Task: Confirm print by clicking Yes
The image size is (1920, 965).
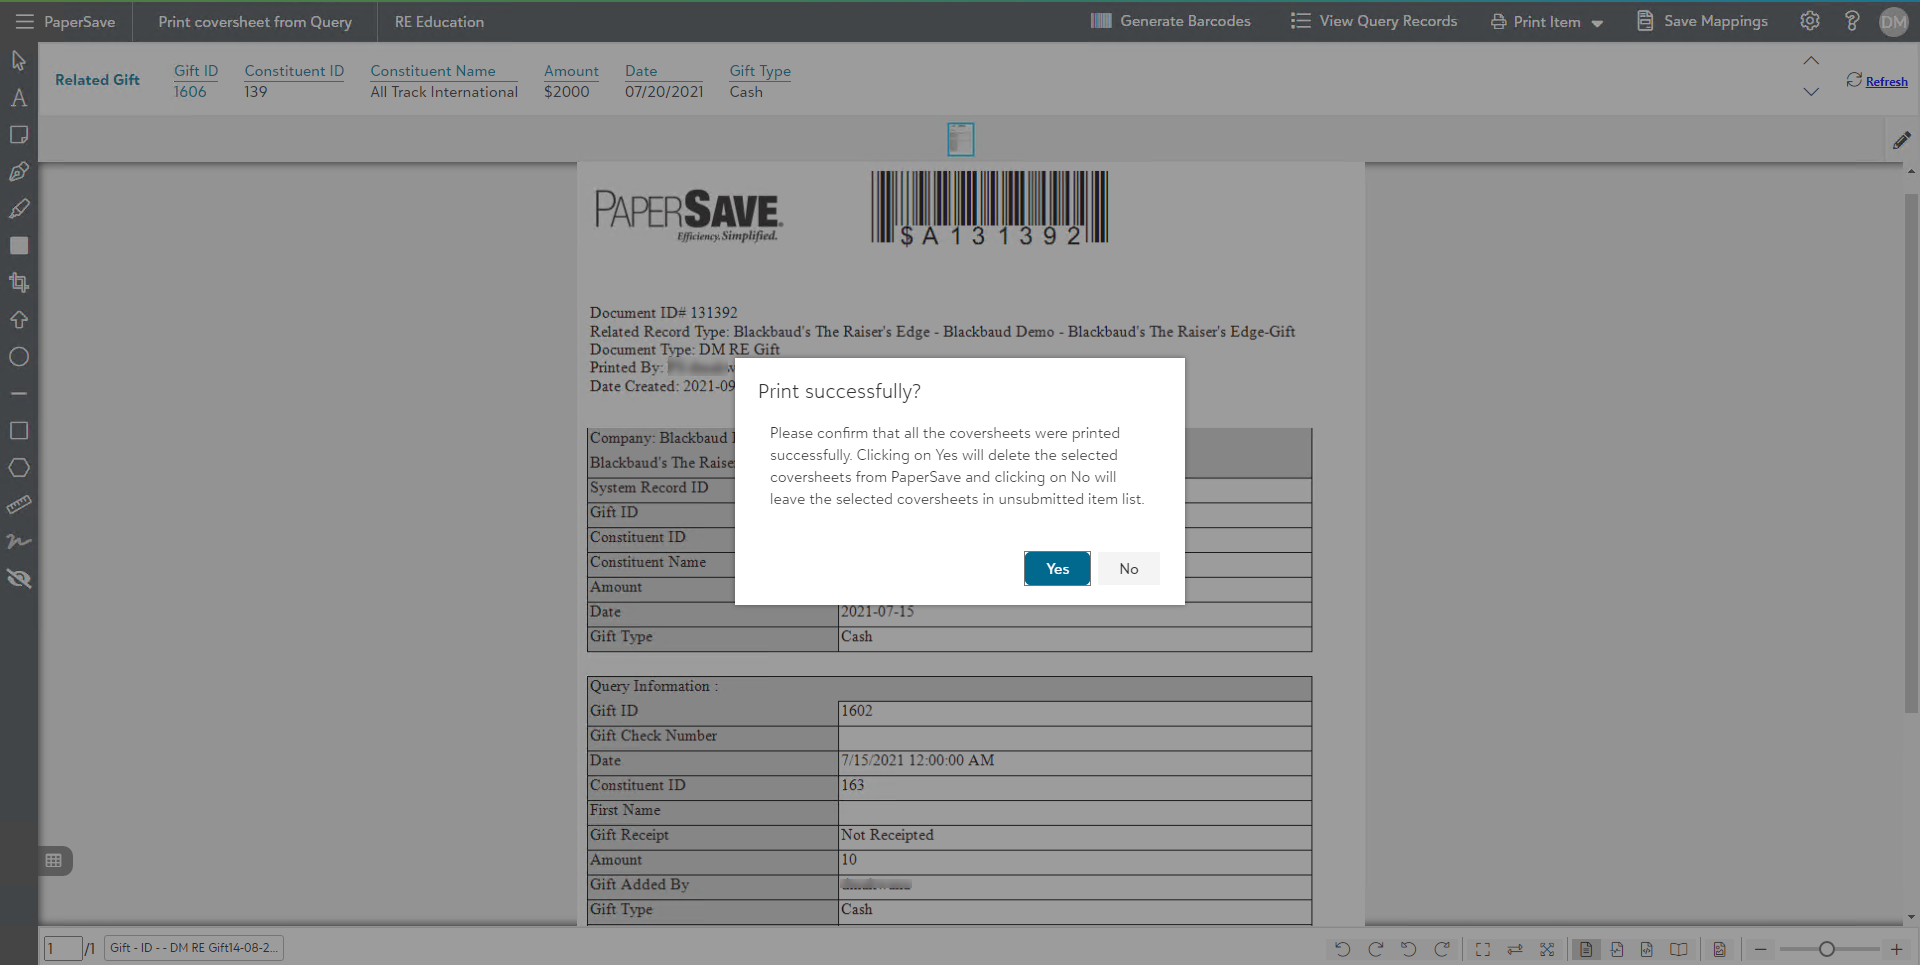Action: pos(1057,569)
